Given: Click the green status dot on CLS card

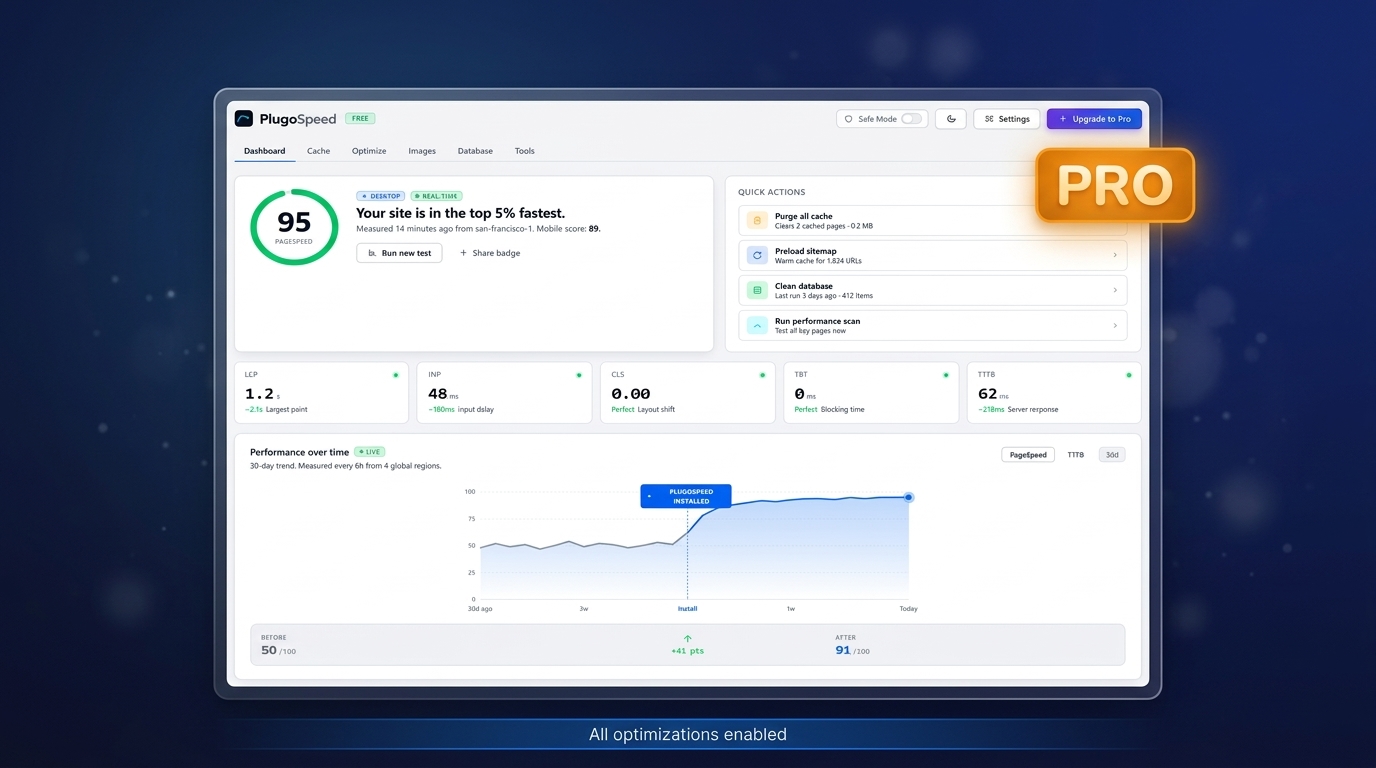Looking at the screenshot, I should [762, 375].
